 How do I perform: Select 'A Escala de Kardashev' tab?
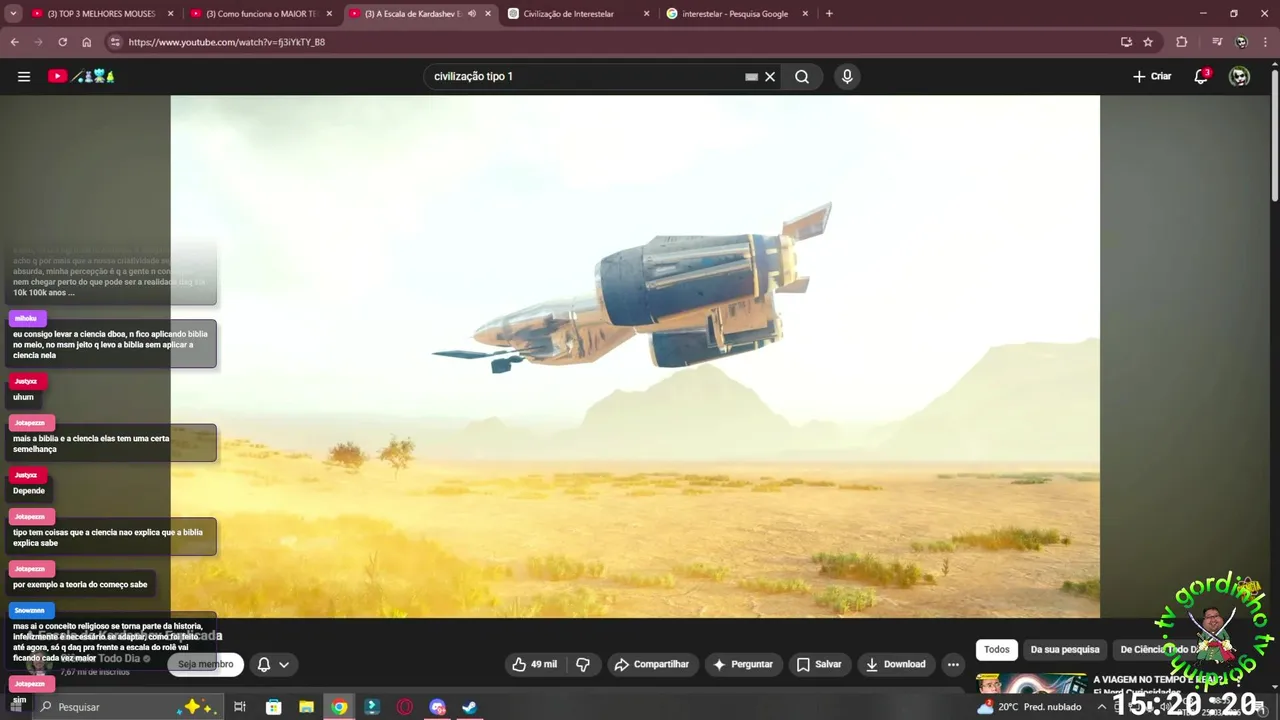pos(418,14)
